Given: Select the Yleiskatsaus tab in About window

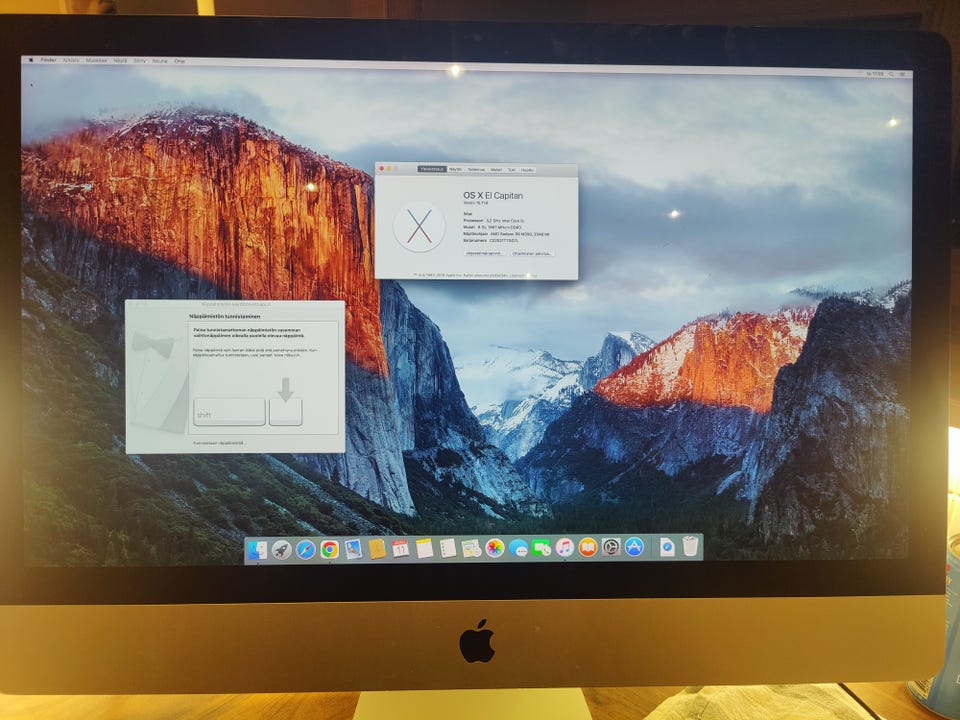Looking at the screenshot, I should 432,169.
